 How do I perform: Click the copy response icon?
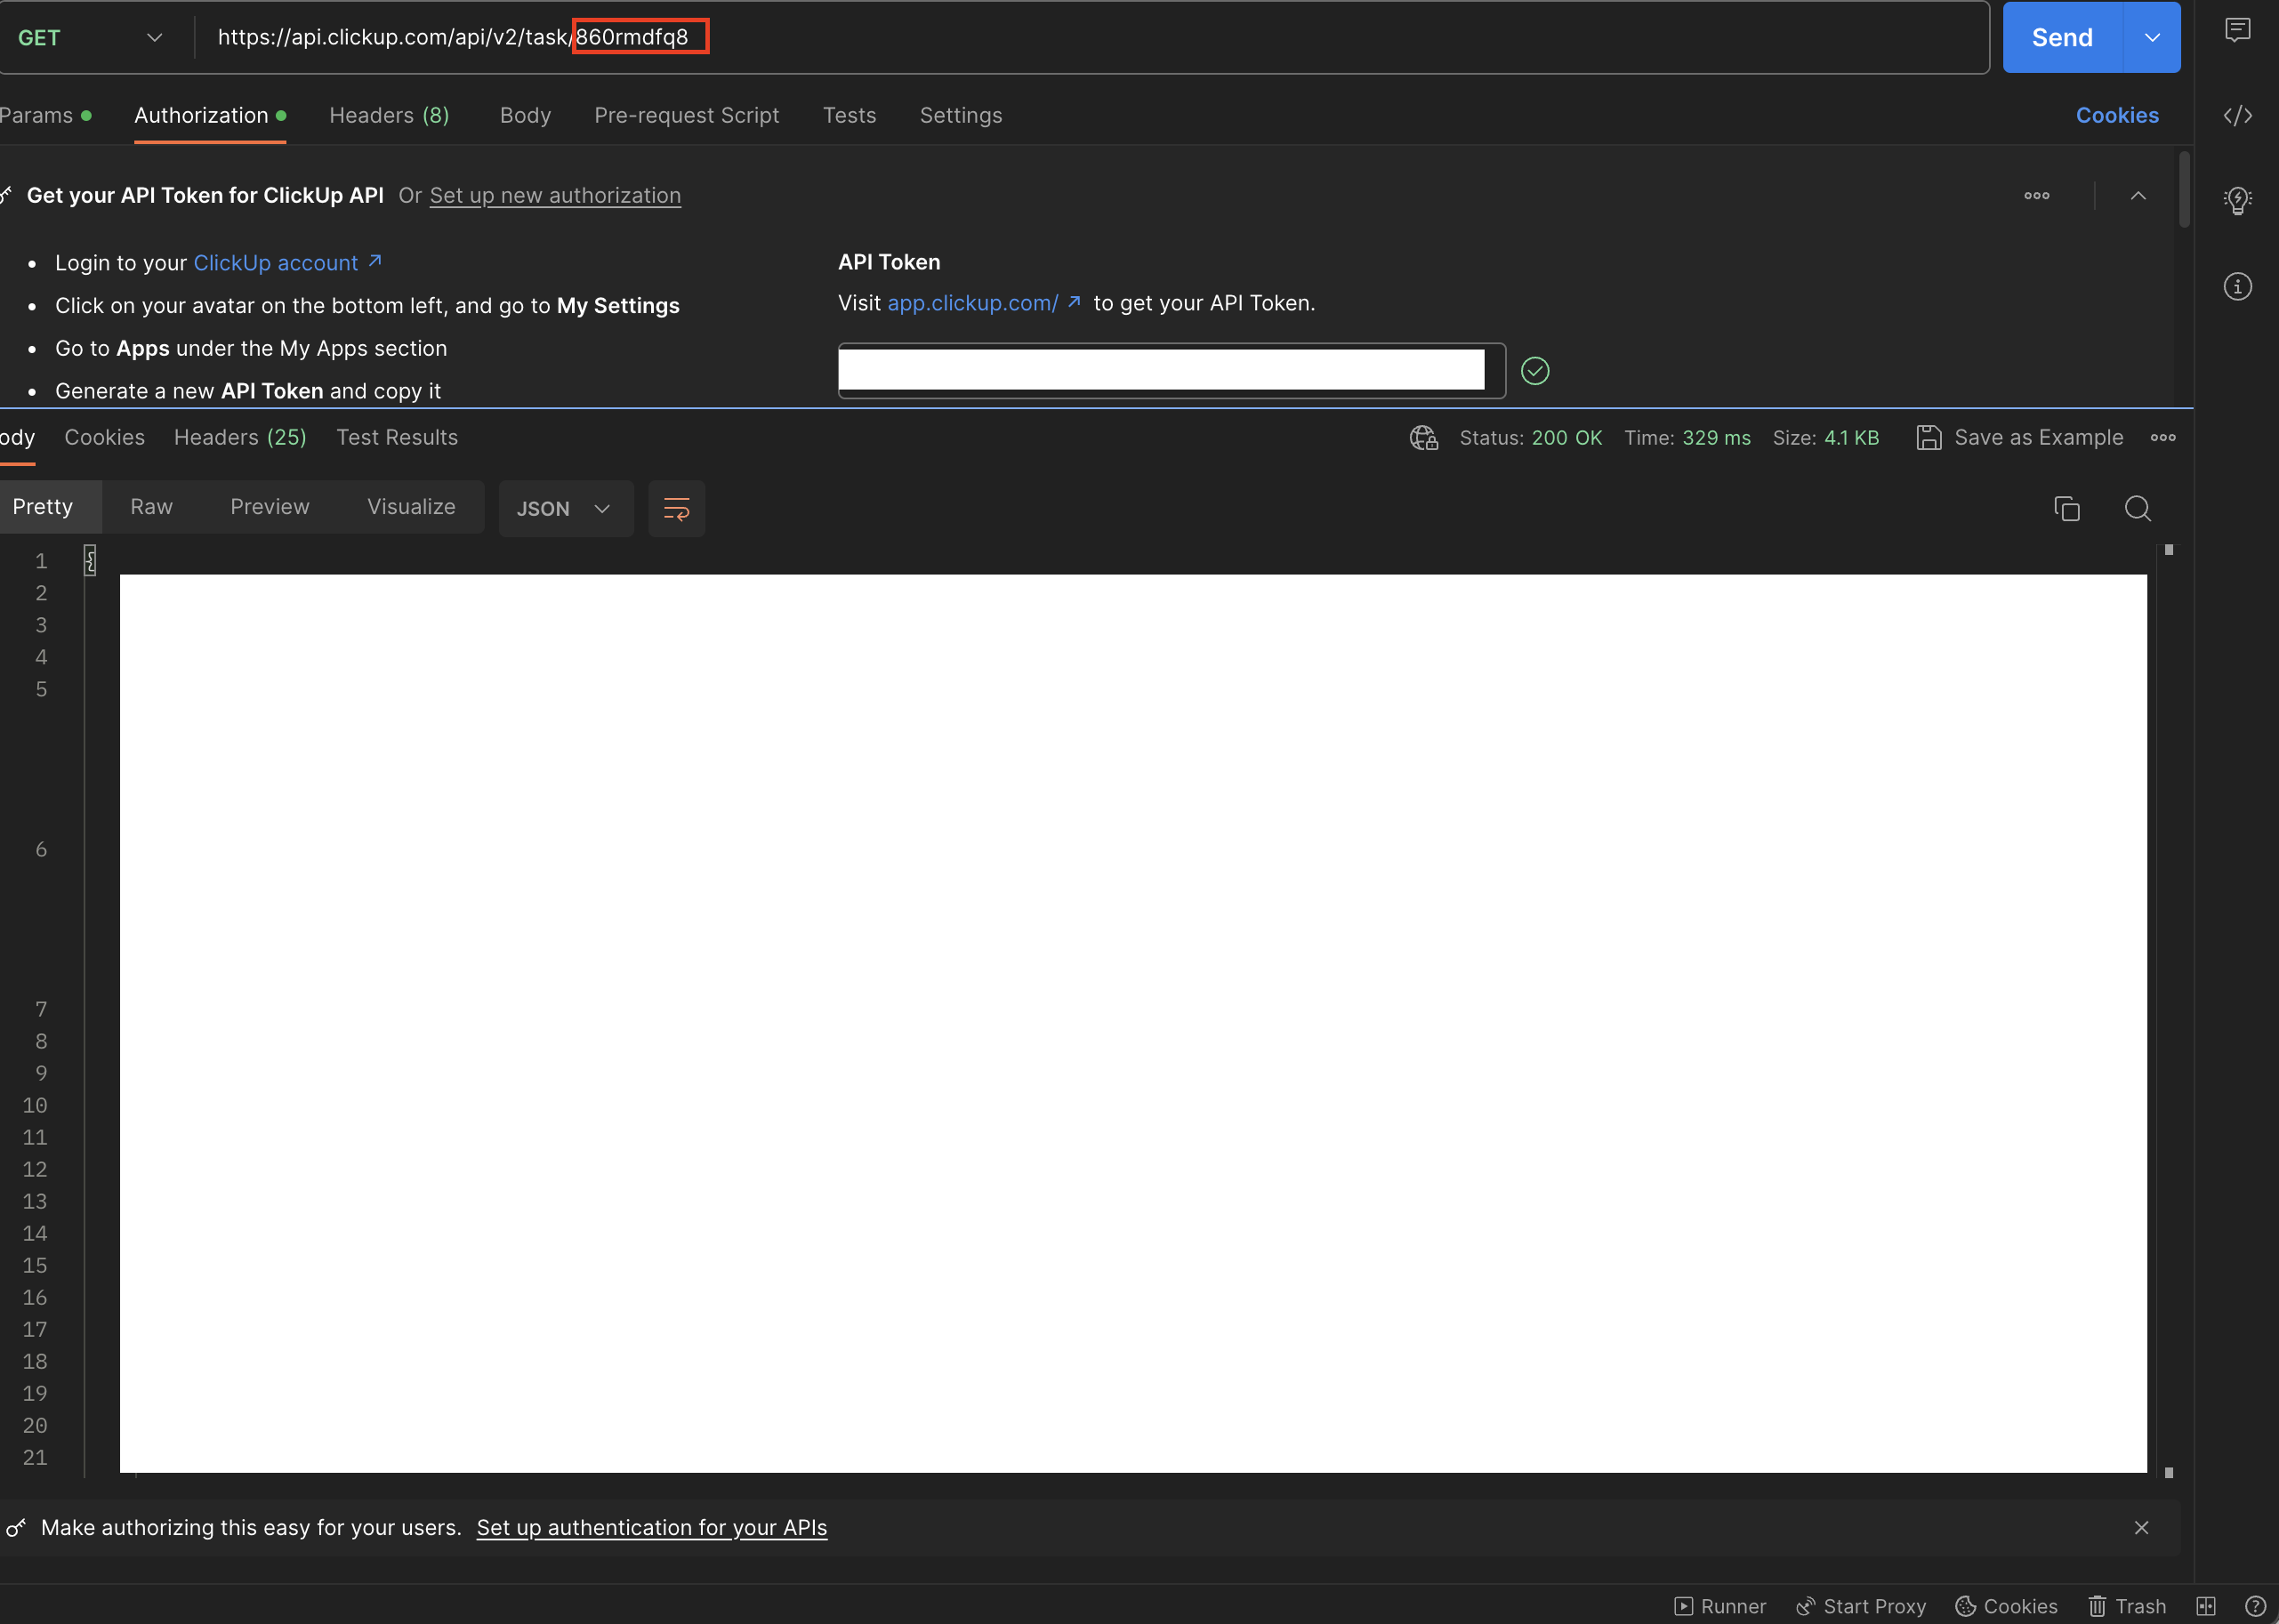2066,510
